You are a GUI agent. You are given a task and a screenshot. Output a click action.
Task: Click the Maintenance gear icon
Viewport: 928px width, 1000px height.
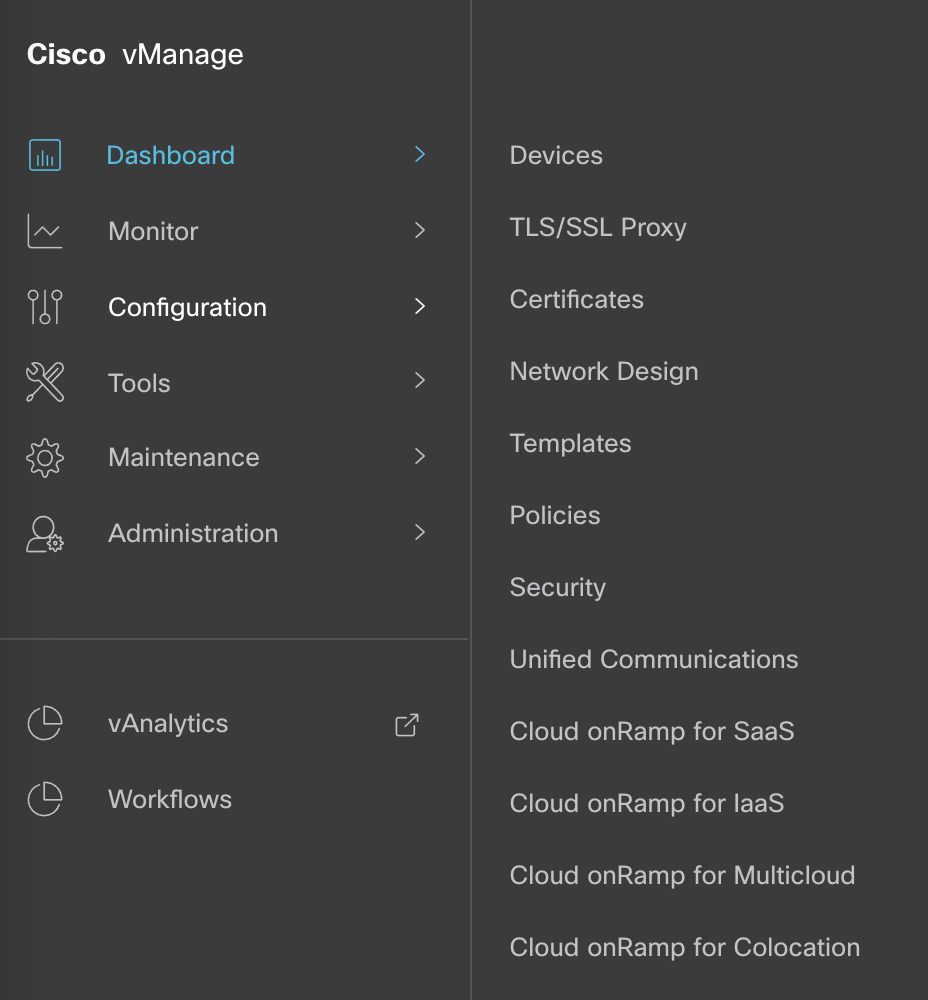click(x=45, y=458)
